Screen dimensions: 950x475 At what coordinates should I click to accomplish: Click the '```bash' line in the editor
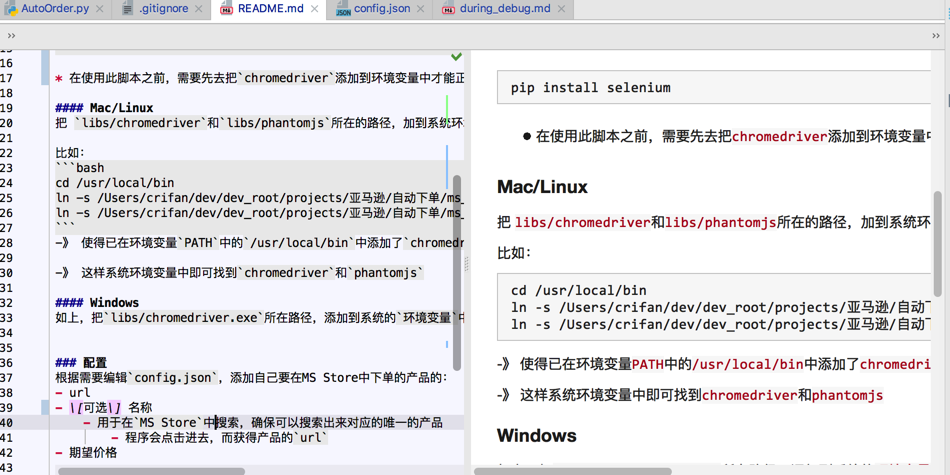(79, 168)
